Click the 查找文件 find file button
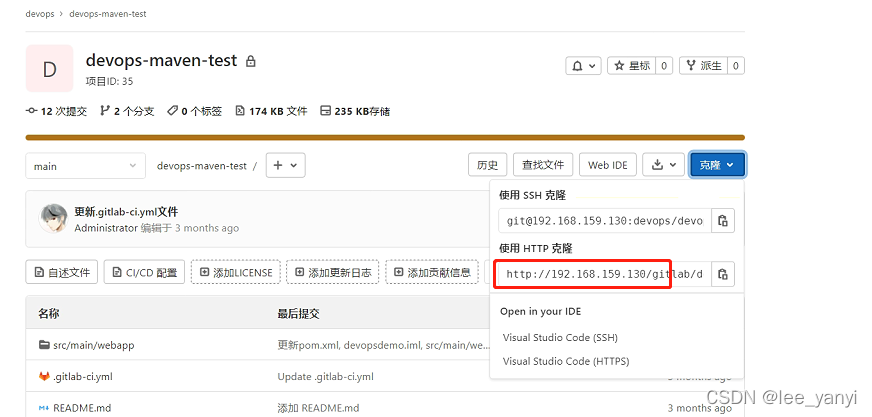This screenshot has width=872, height=417. point(543,165)
